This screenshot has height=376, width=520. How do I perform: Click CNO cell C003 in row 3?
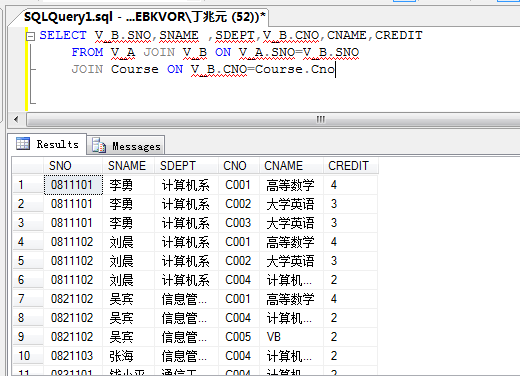tap(239, 223)
